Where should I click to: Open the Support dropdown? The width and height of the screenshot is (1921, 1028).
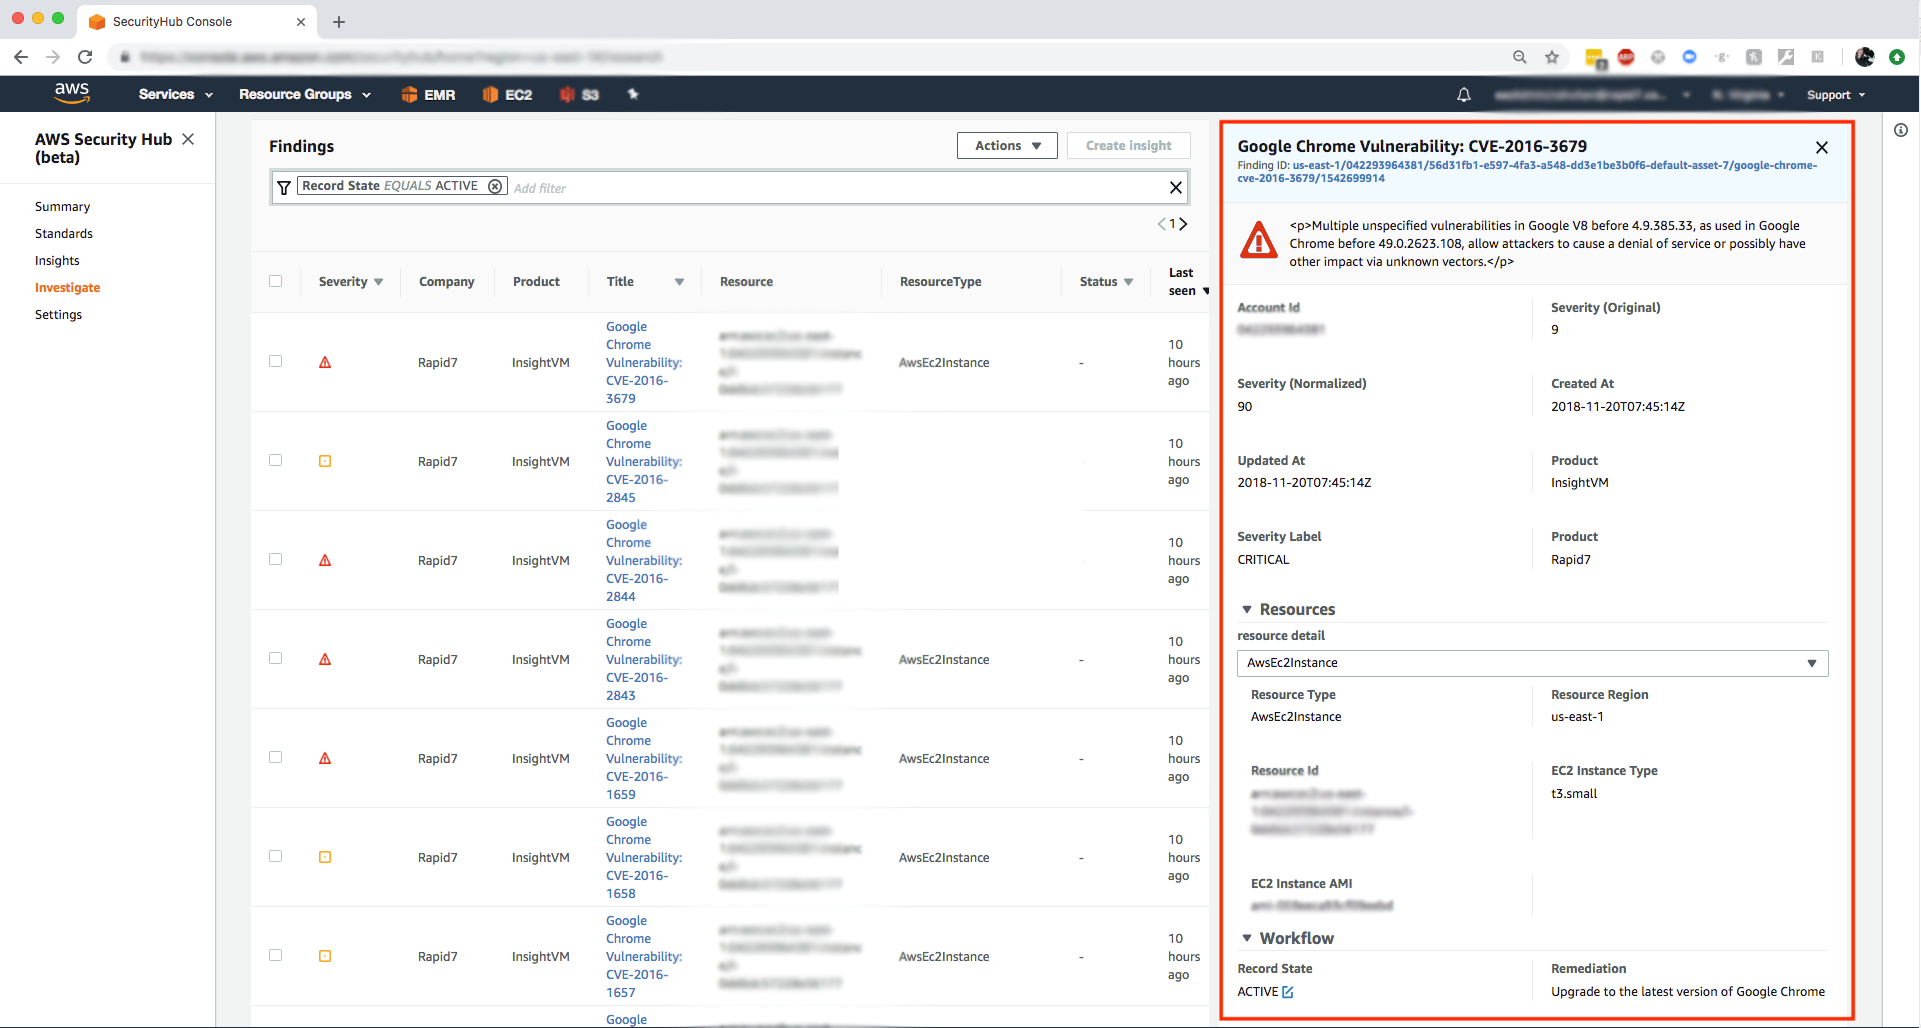point(1836,95)
